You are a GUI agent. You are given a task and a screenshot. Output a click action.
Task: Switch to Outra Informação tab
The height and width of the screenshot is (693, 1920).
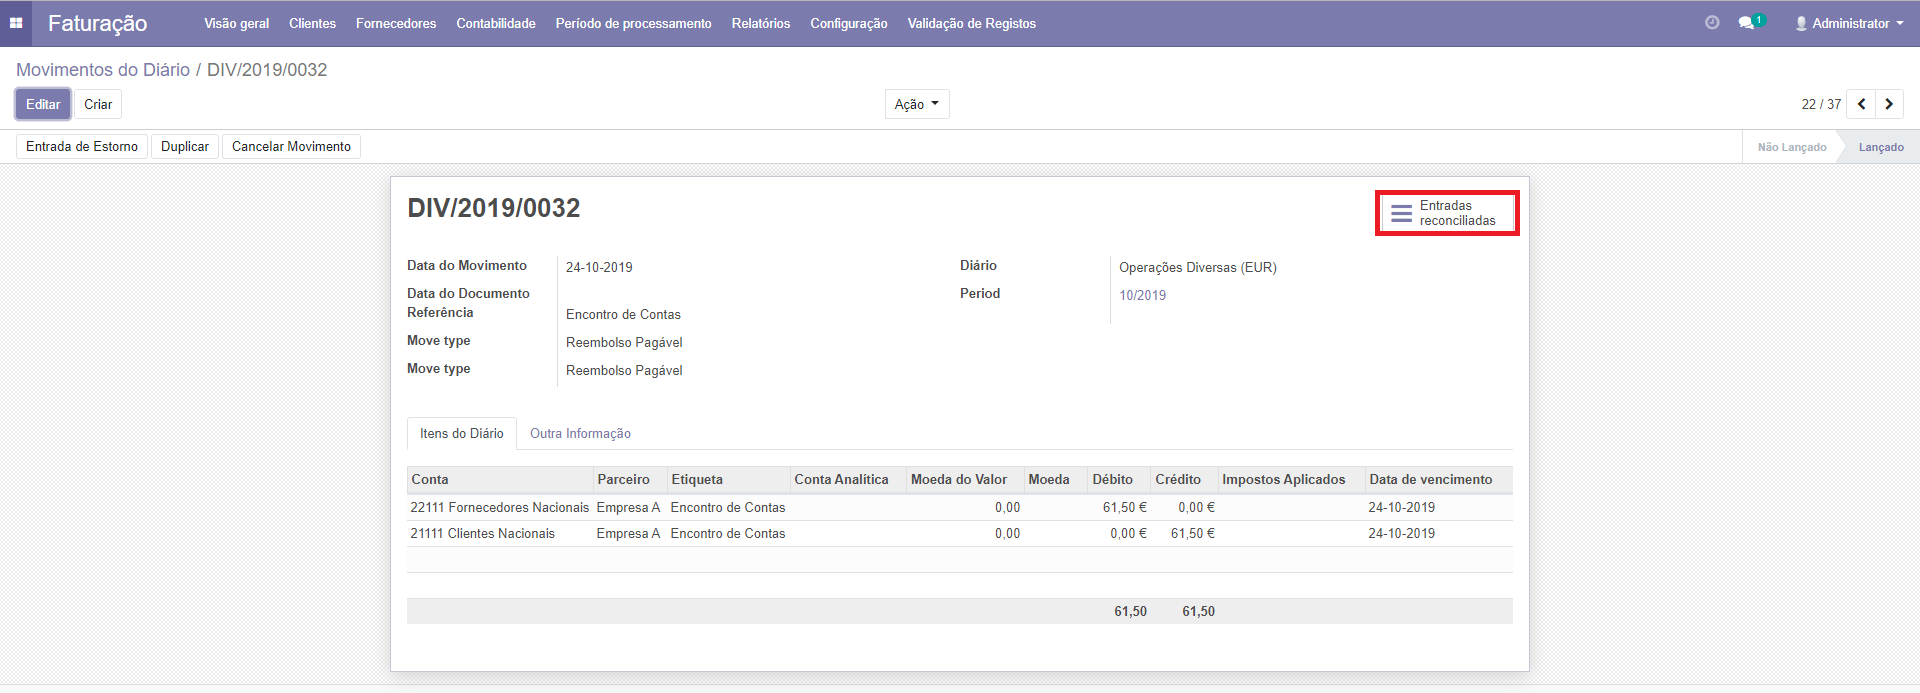click(x=580, y=433)
